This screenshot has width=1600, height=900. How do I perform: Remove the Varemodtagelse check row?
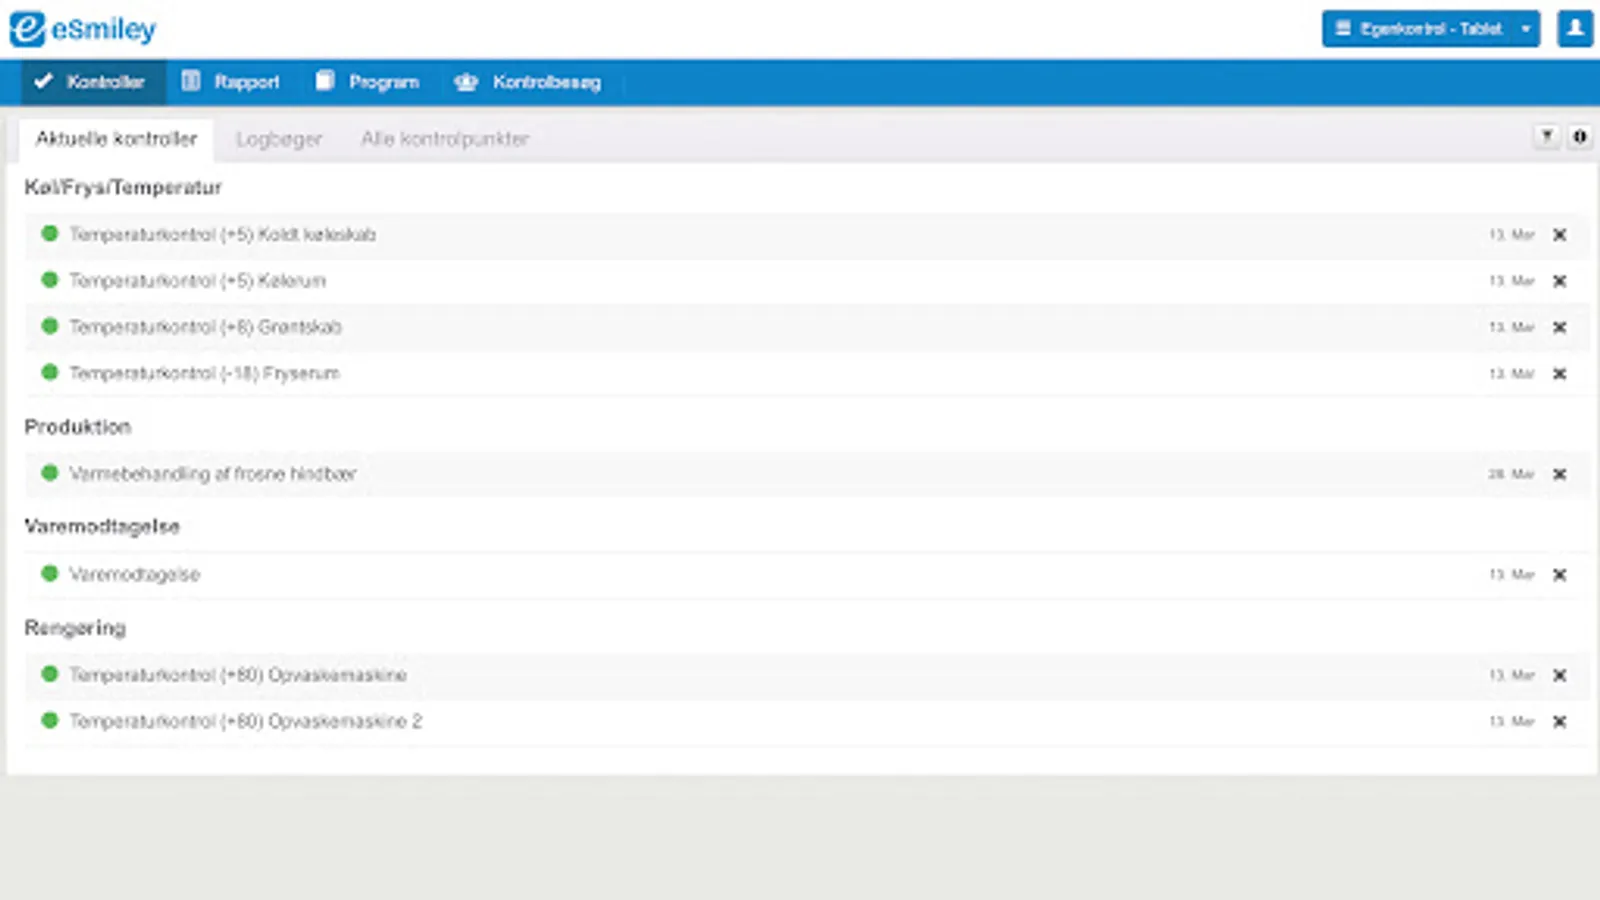point(1559,575)
